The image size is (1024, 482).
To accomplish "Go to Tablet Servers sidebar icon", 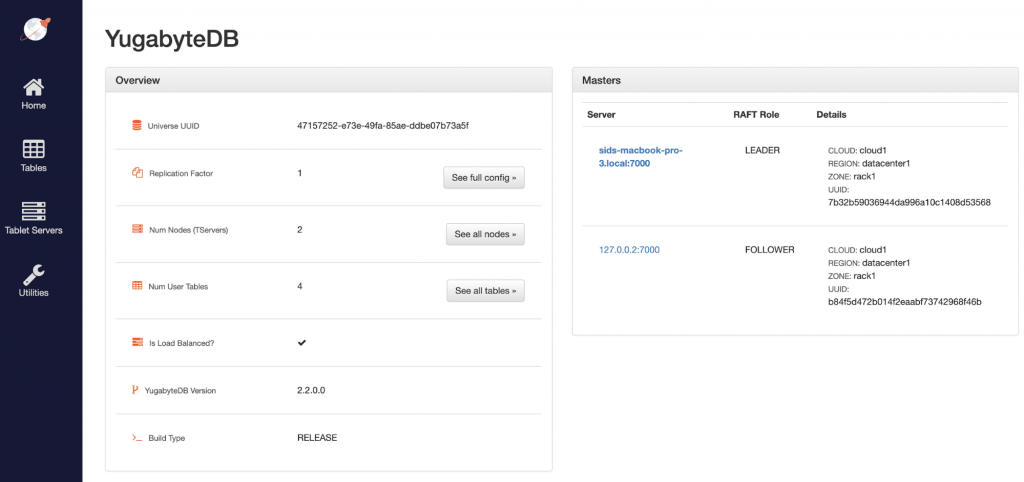I will [x=34, y=212].
